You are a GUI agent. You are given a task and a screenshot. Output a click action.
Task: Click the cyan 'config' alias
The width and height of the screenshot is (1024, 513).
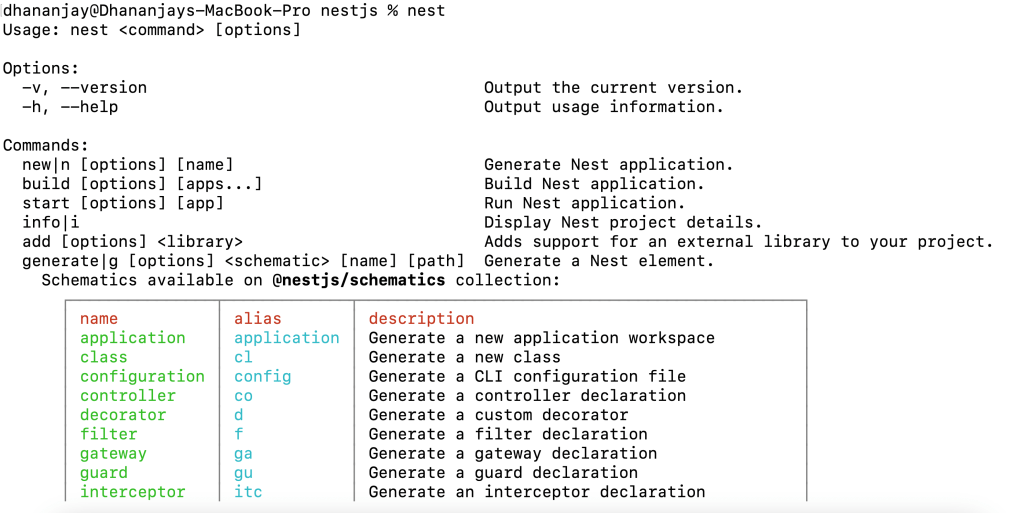(x=262, y=376)
